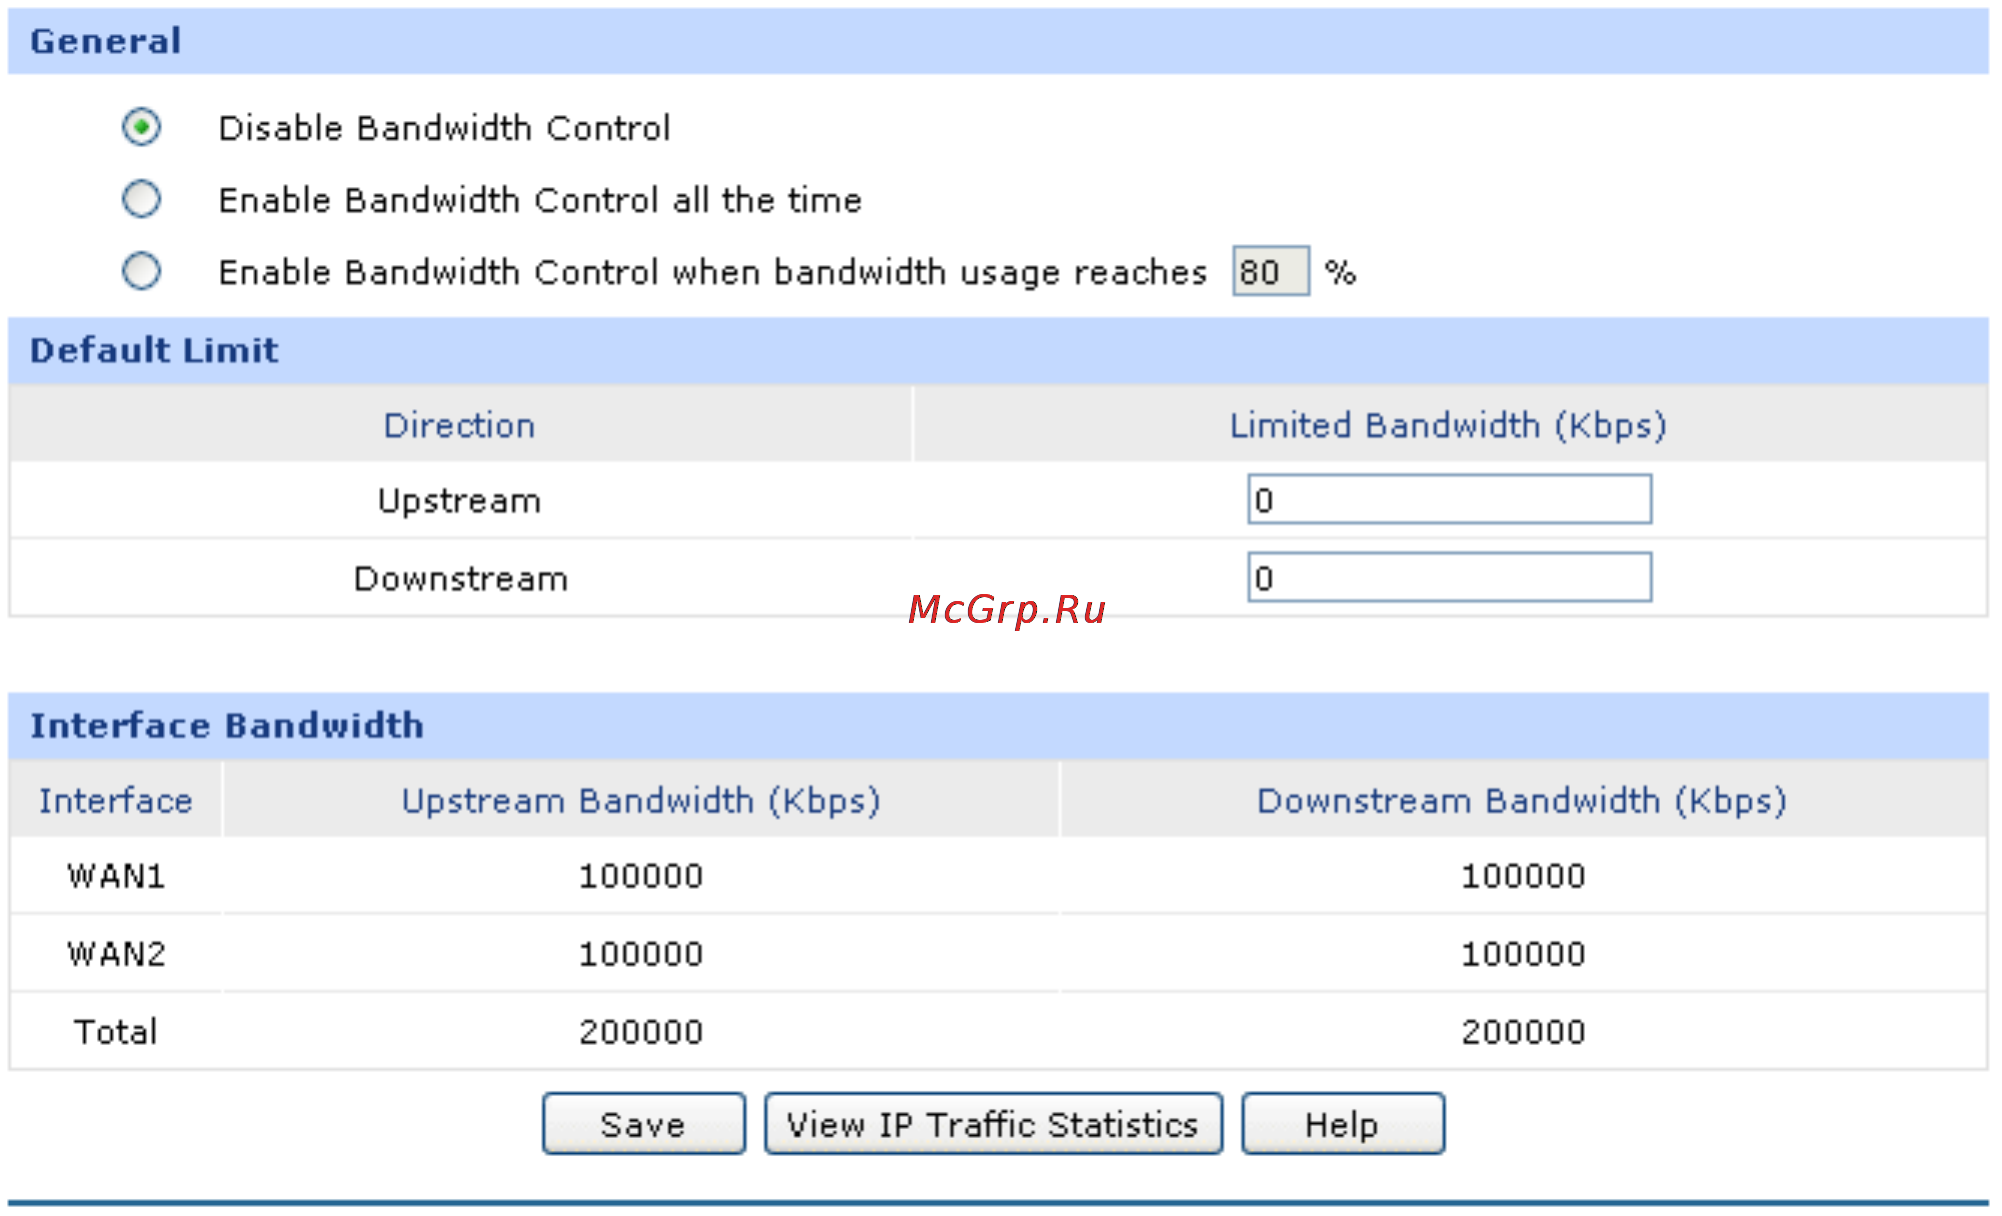Click Total upstream value 200000
This screenshot has width=2002, height=1216.
click(x=641, y=1032)
